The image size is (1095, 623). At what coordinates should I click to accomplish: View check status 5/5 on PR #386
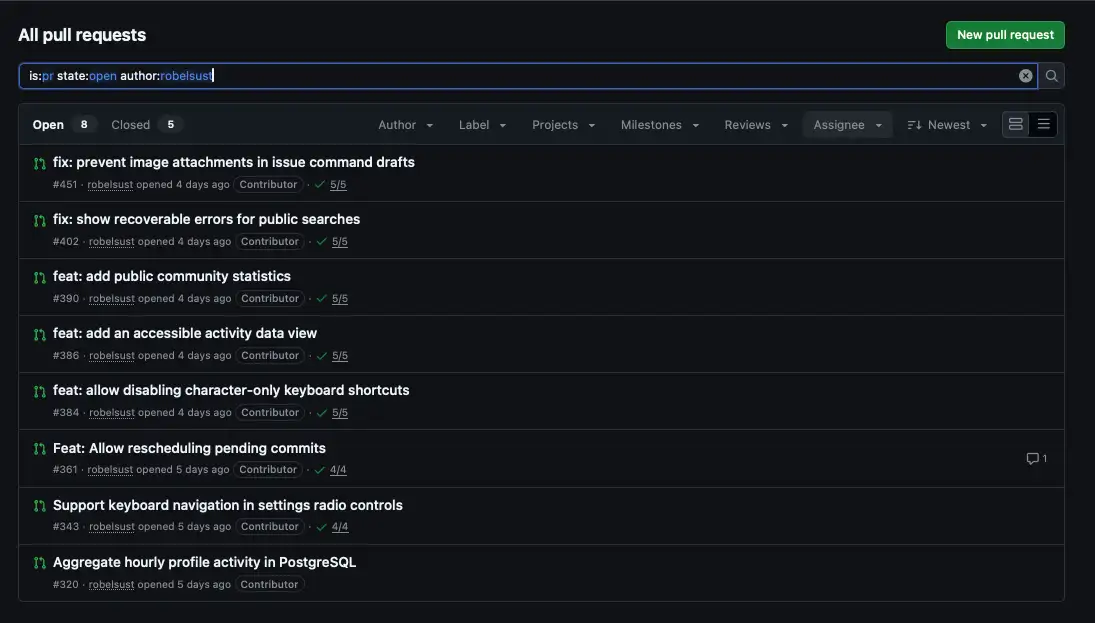pyautogui.click(x=339, y=356)
